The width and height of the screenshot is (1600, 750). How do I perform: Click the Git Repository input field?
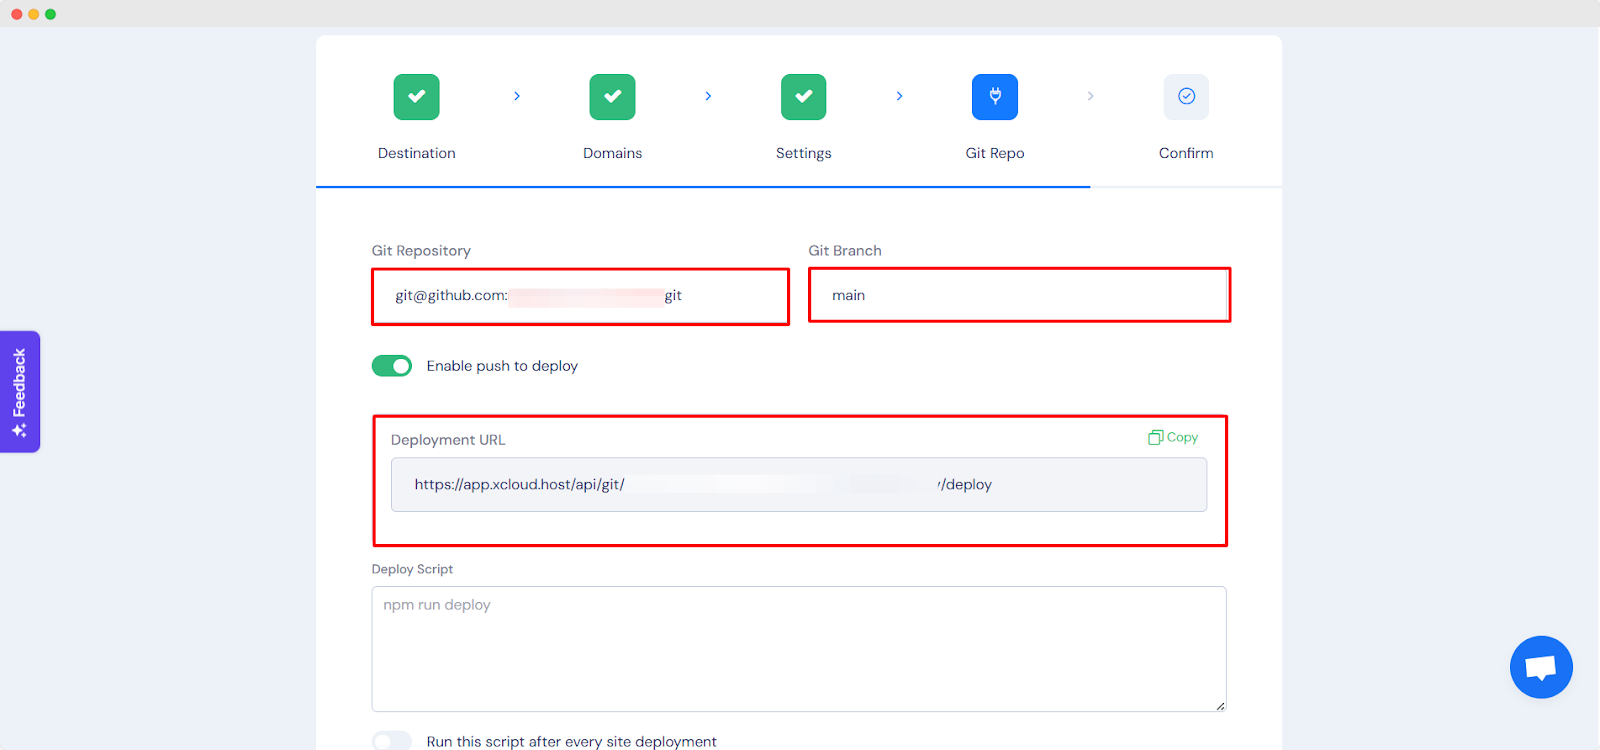point(580,296)
